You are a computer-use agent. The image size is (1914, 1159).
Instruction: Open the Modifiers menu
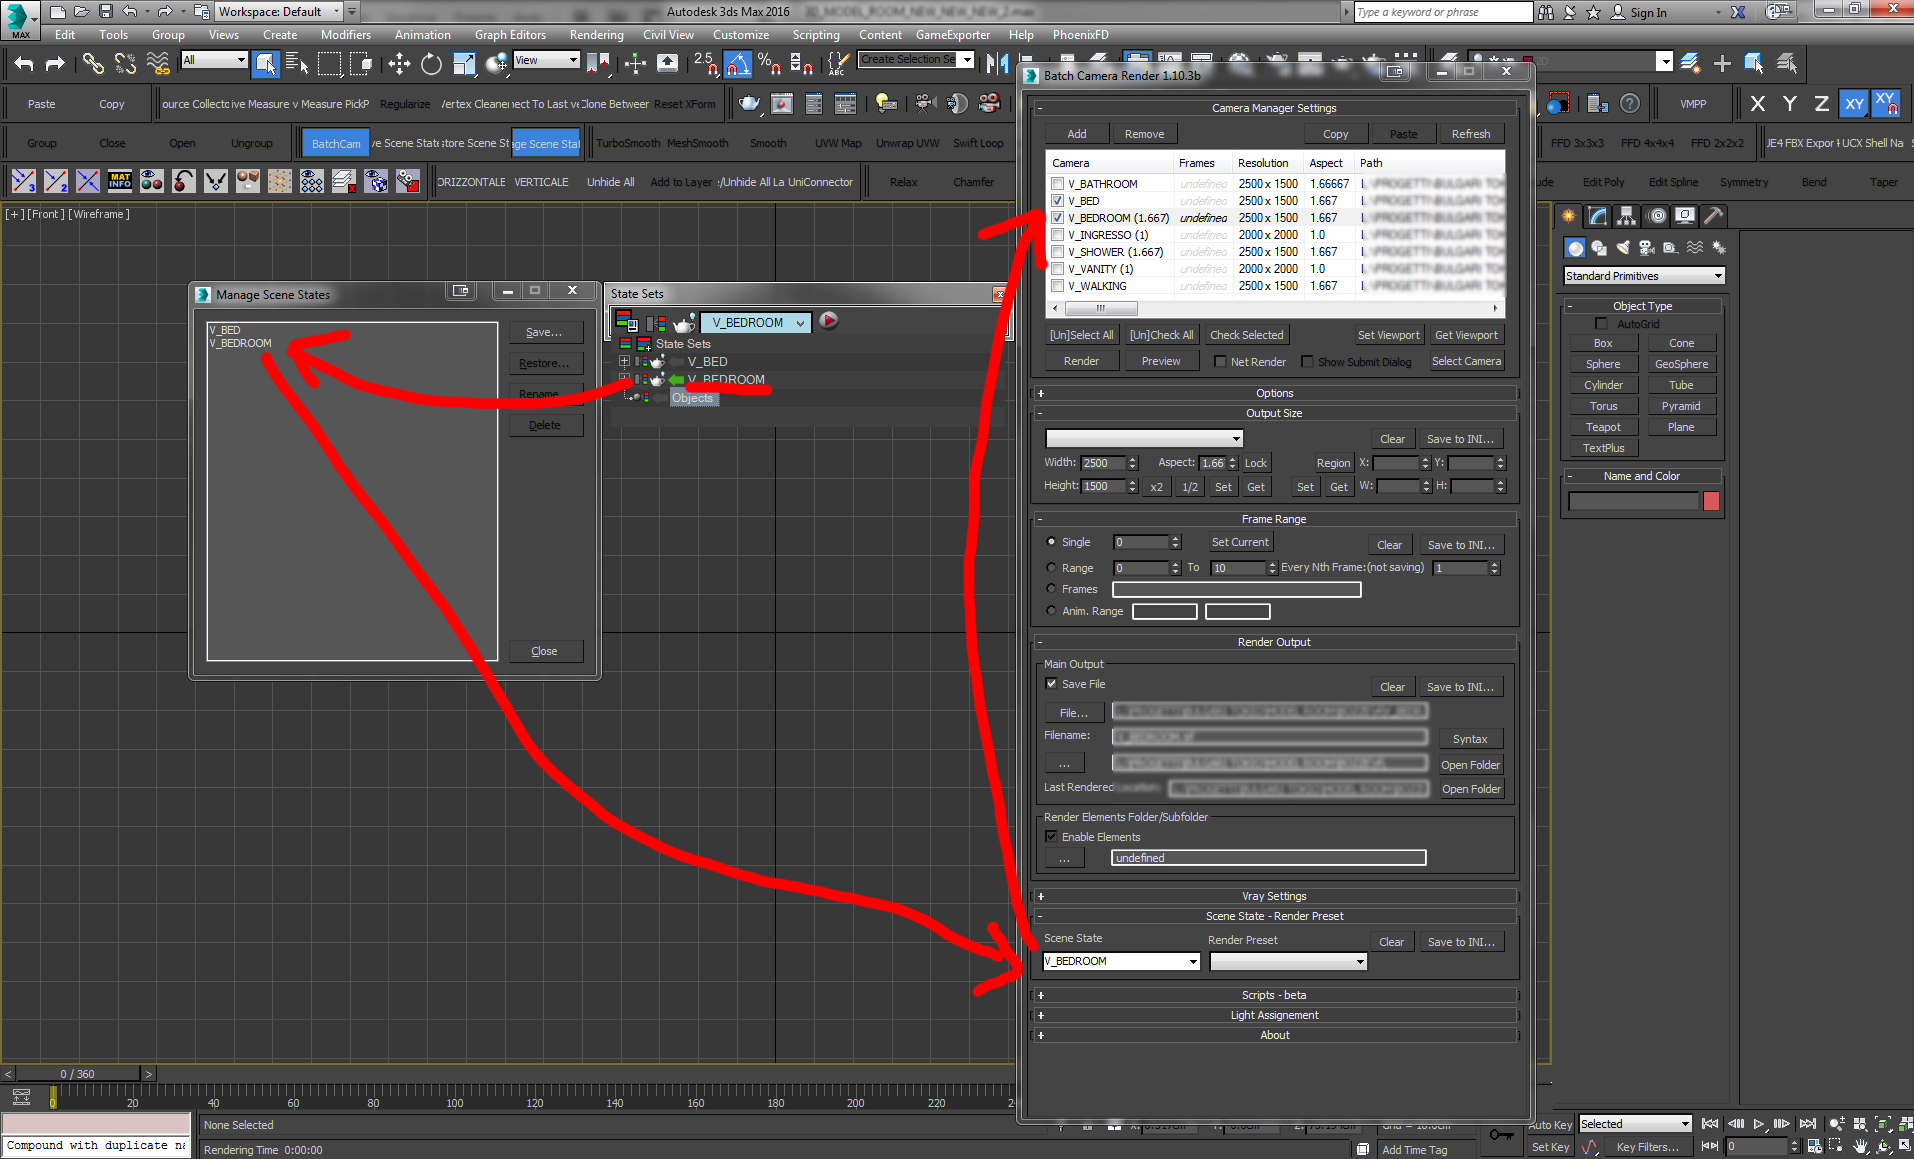346,34
